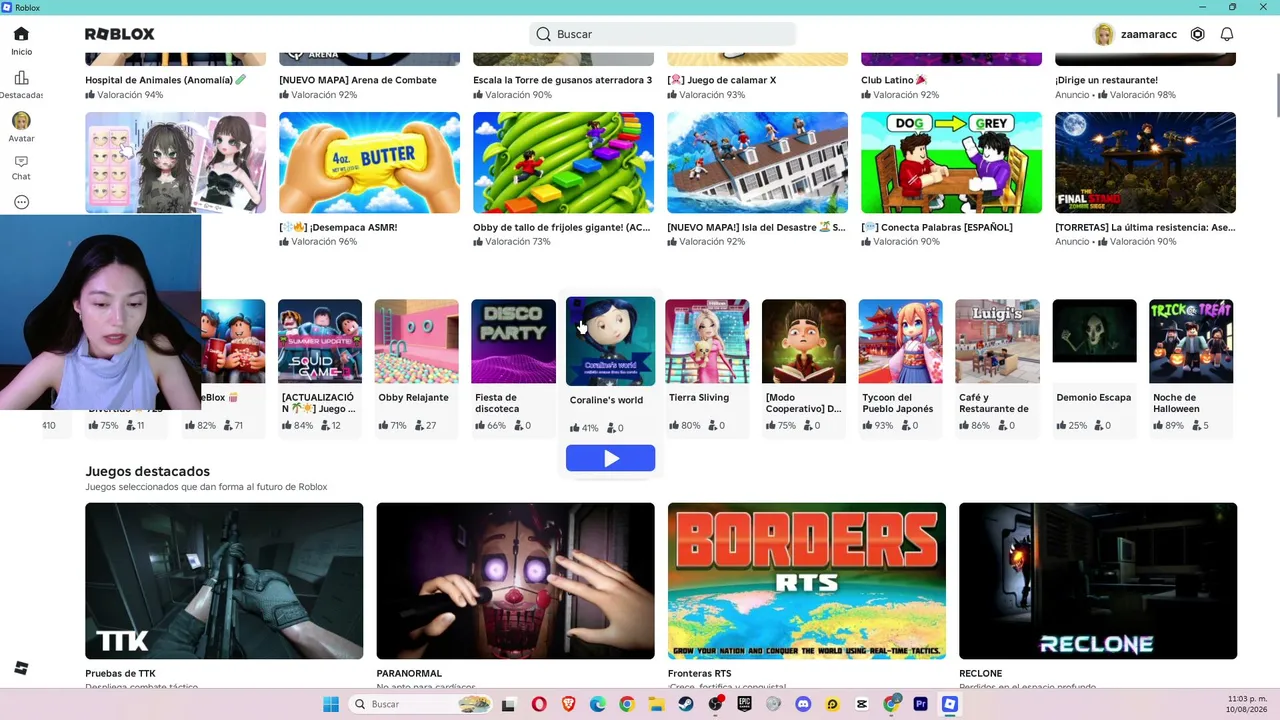Click the taskbar clock 11:03 p. m.
This screenshot has width=1280, height=720.
click(x=1247, y=698)
